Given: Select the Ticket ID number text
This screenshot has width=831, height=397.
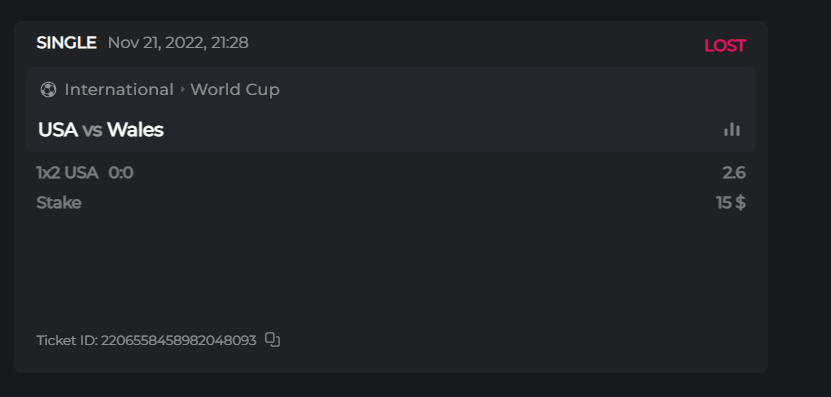Looking at the screenshot, I should (x=179, y=340).
